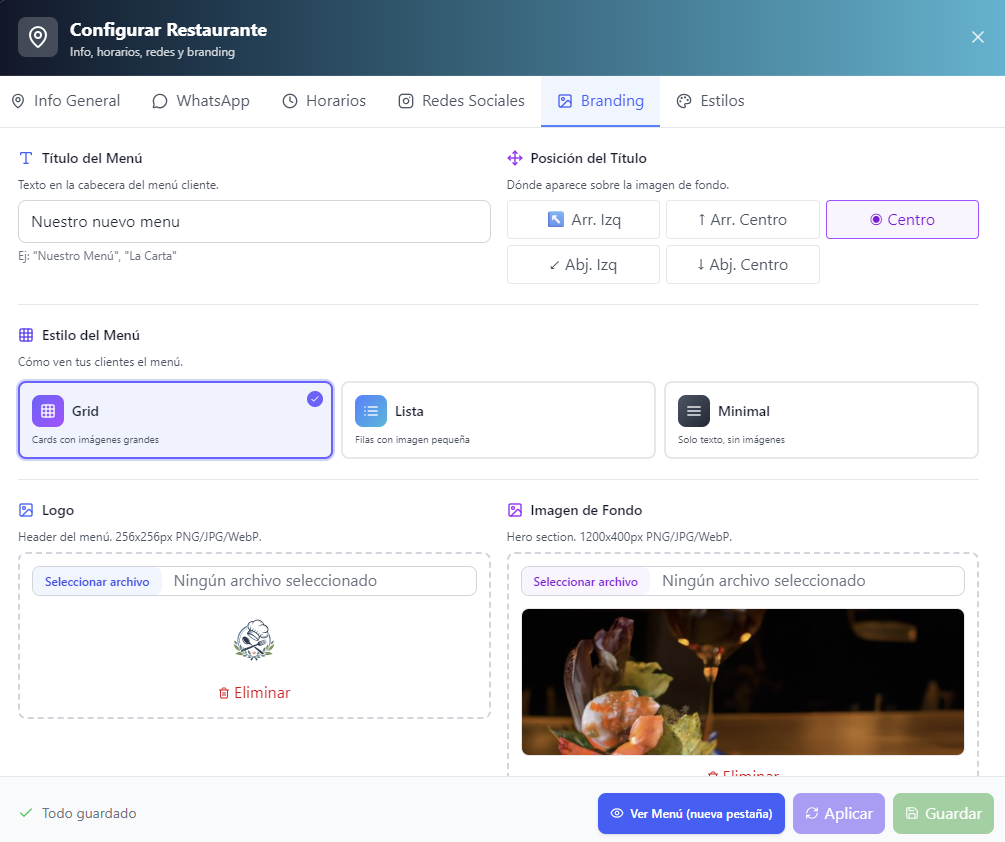Click the Guardar button

click(943, 813)
